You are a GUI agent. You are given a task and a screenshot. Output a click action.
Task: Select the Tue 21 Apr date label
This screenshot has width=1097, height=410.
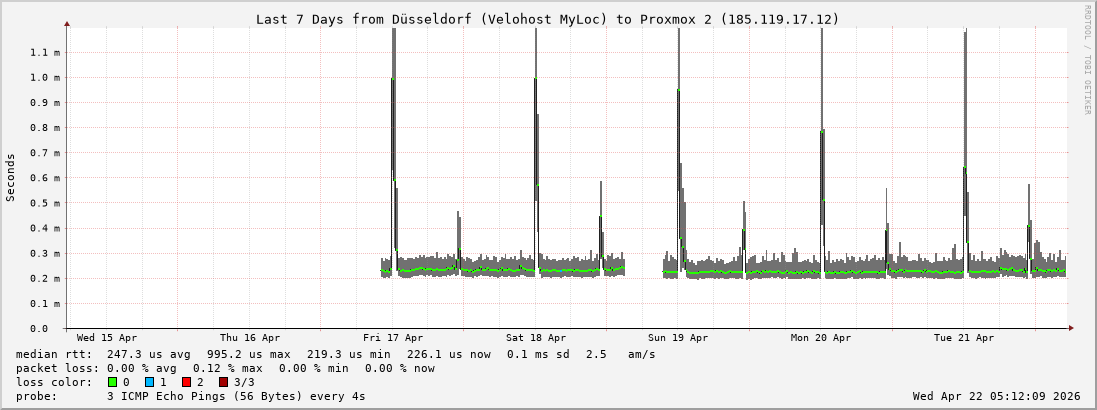coord(964,338)
